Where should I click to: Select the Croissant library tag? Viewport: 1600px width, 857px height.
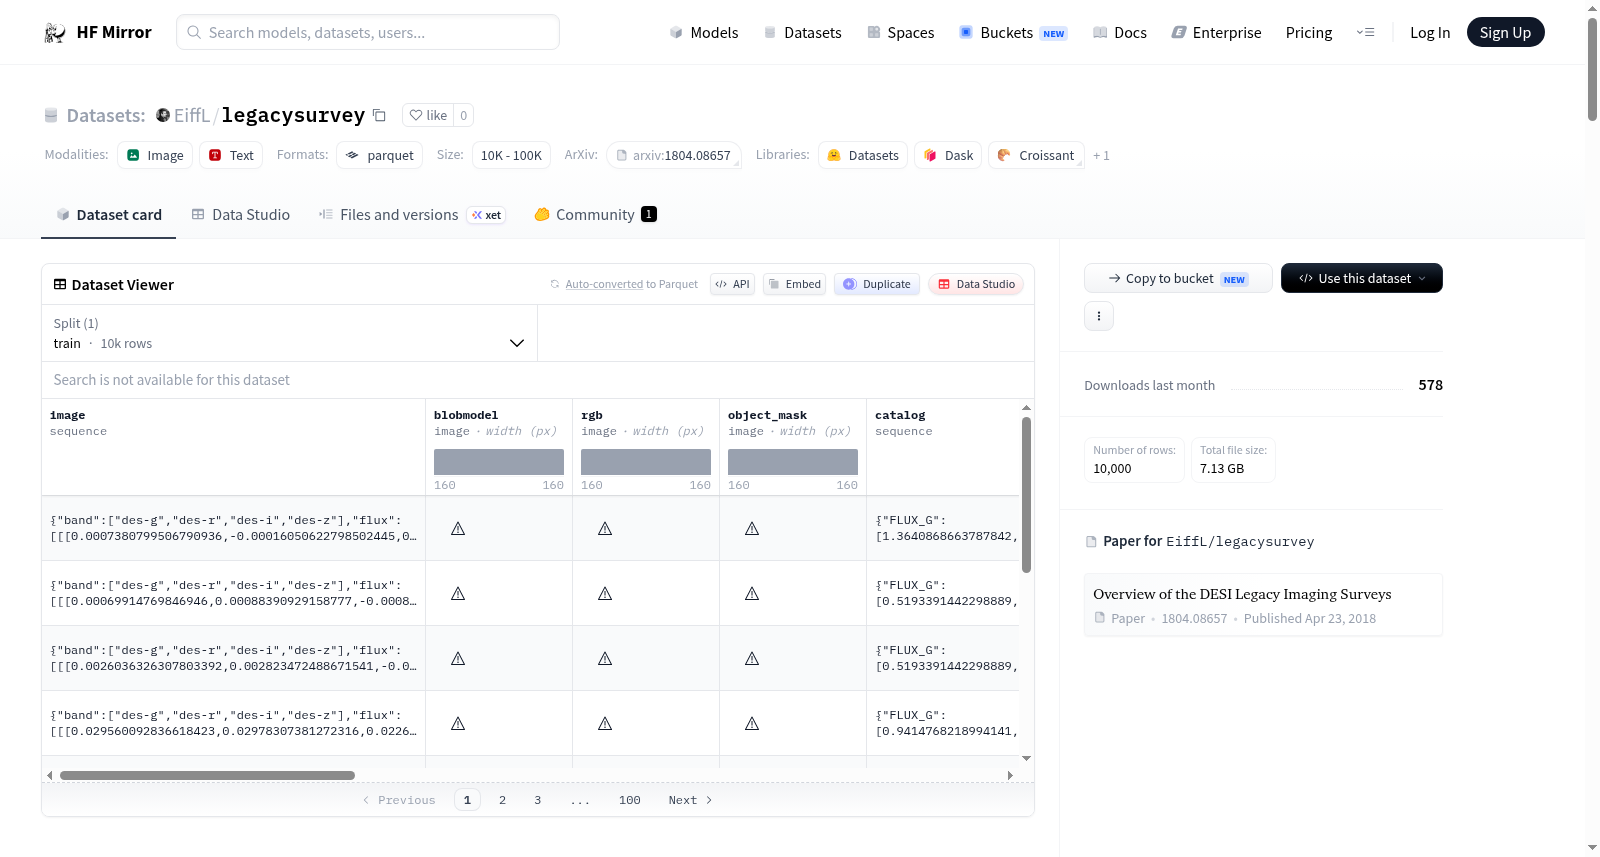point(1036,155)
